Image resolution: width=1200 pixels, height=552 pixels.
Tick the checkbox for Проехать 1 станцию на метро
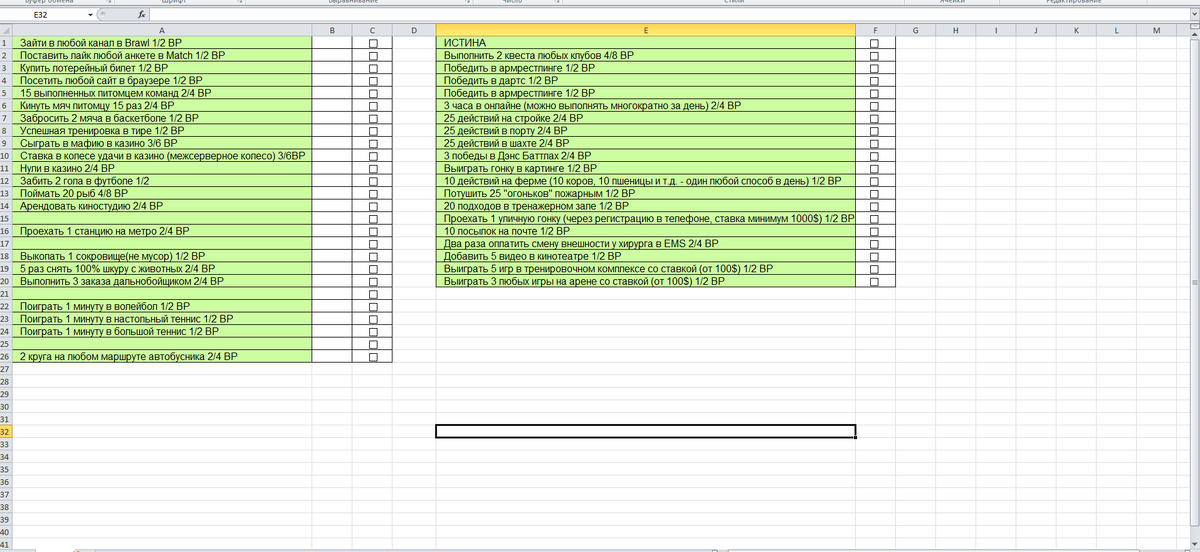(373, 231)
